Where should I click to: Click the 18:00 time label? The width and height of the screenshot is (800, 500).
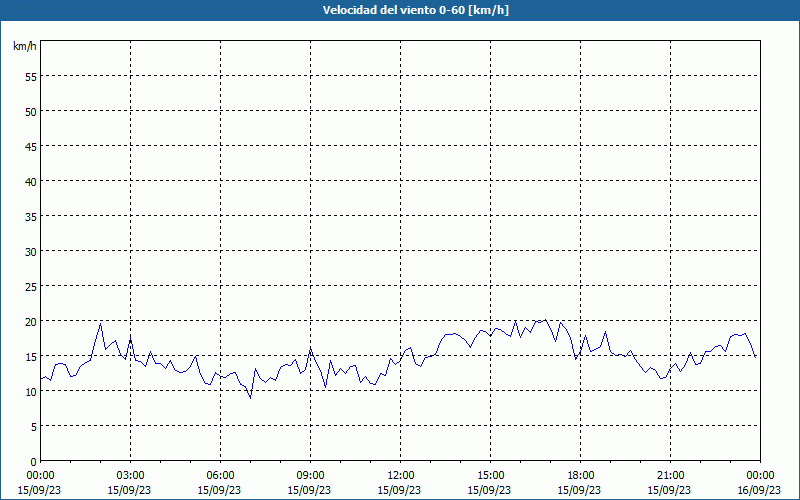coord(580,476)
